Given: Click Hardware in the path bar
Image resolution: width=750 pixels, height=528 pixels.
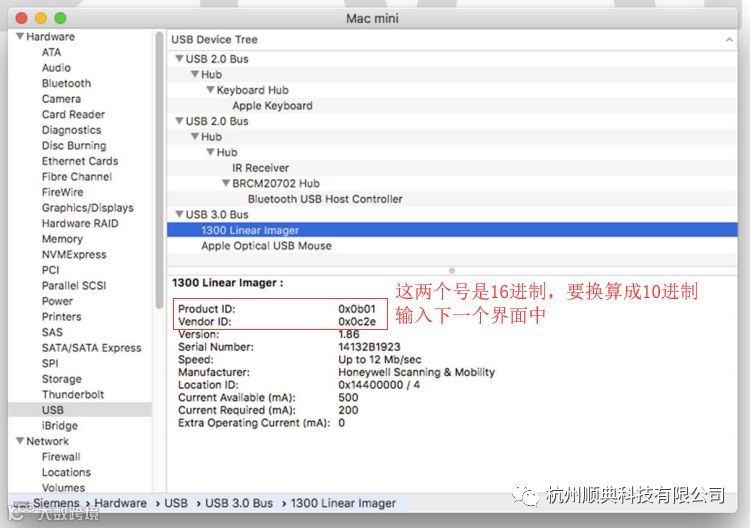Looking at the screenshot, I should pyautogui.click(x=121, y=503).
